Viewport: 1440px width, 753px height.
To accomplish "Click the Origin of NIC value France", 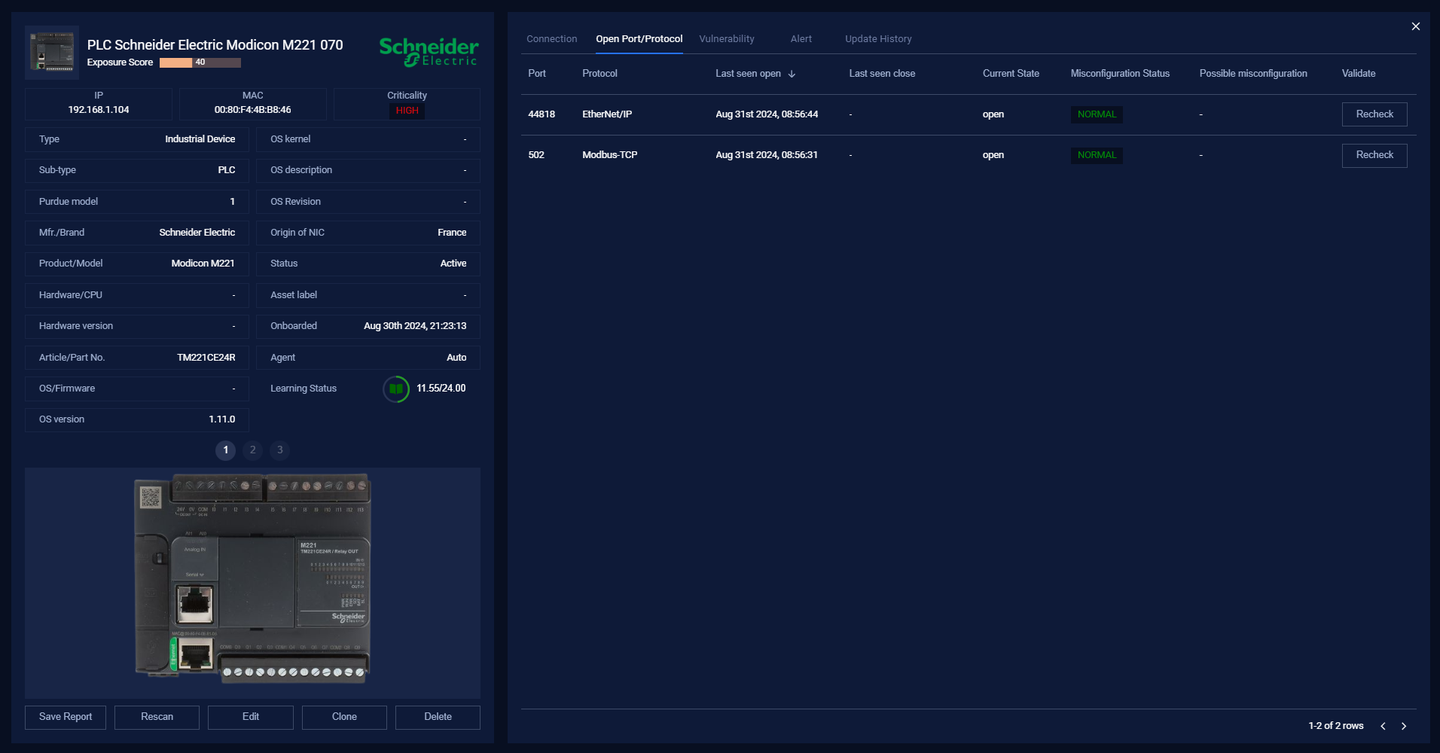I will coord(452,233).
